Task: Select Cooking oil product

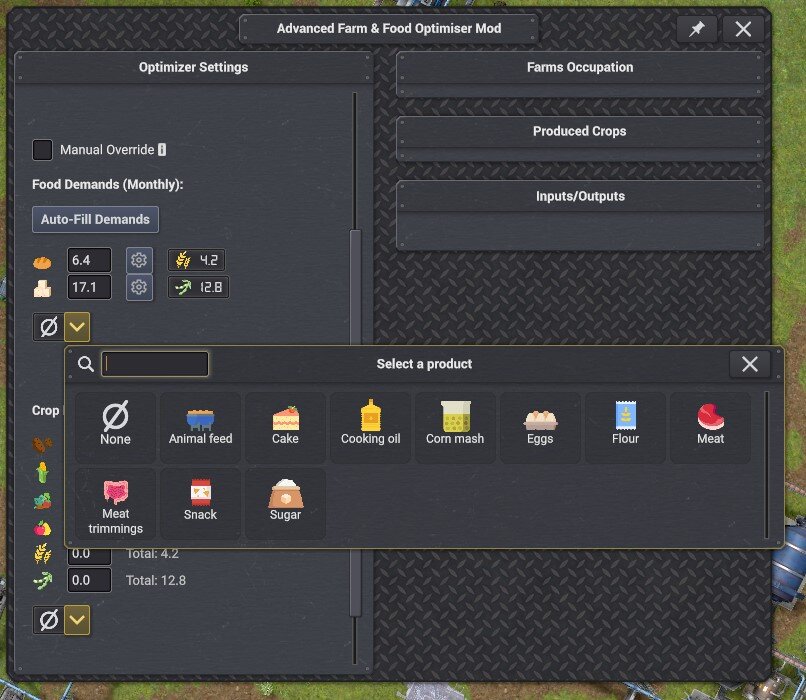Action: tap(371, 428)
